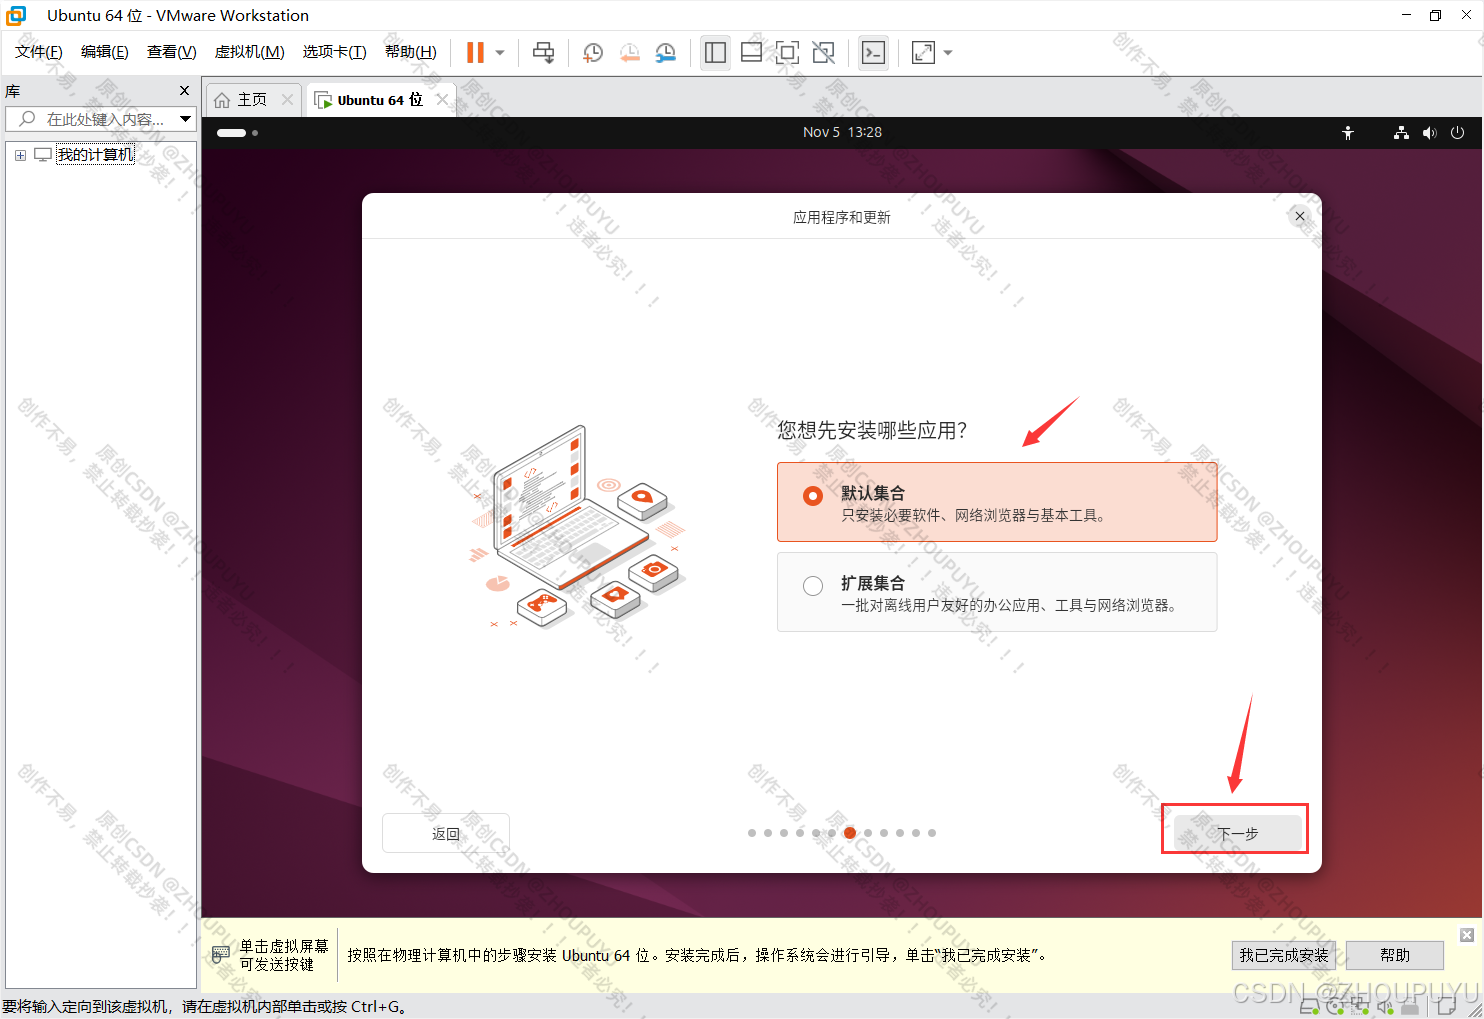Select 我的计算机 in the library tree
The image size is (1484, 1019).
[x=95, y=155]
